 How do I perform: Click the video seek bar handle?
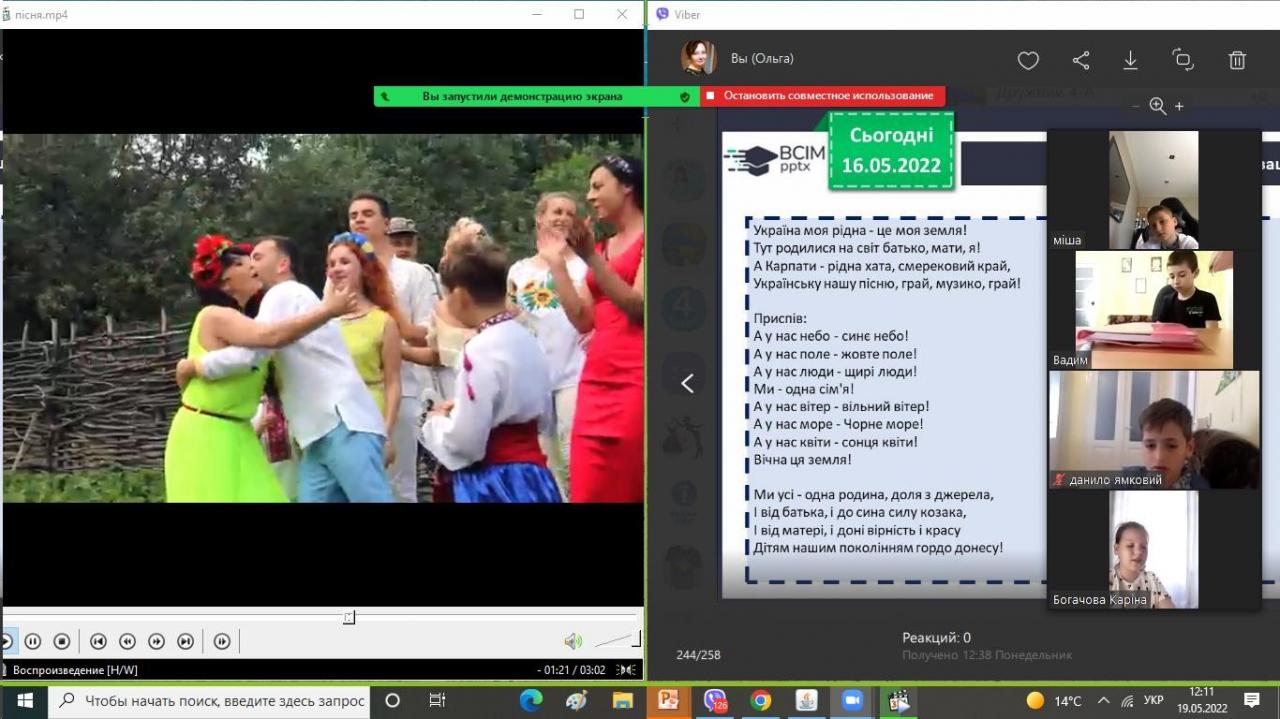point(348,618)
